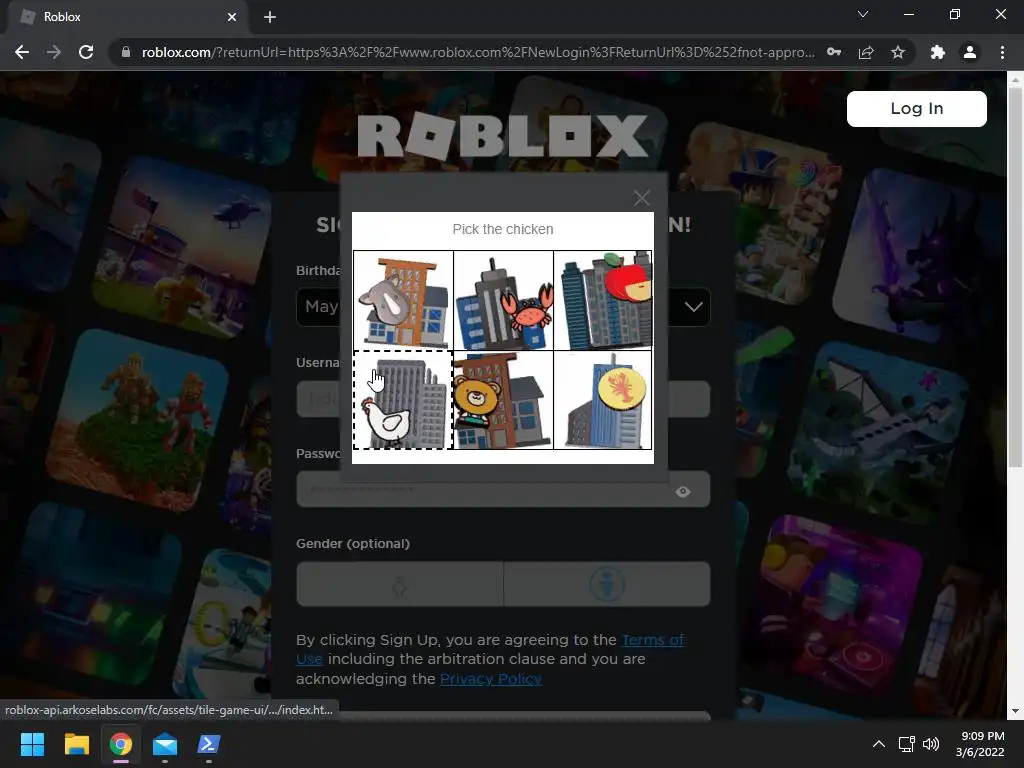Open the Mail app from the taskbar
Image resolution: width=1024 pixels, height=768 pixels.
(165, 744)
